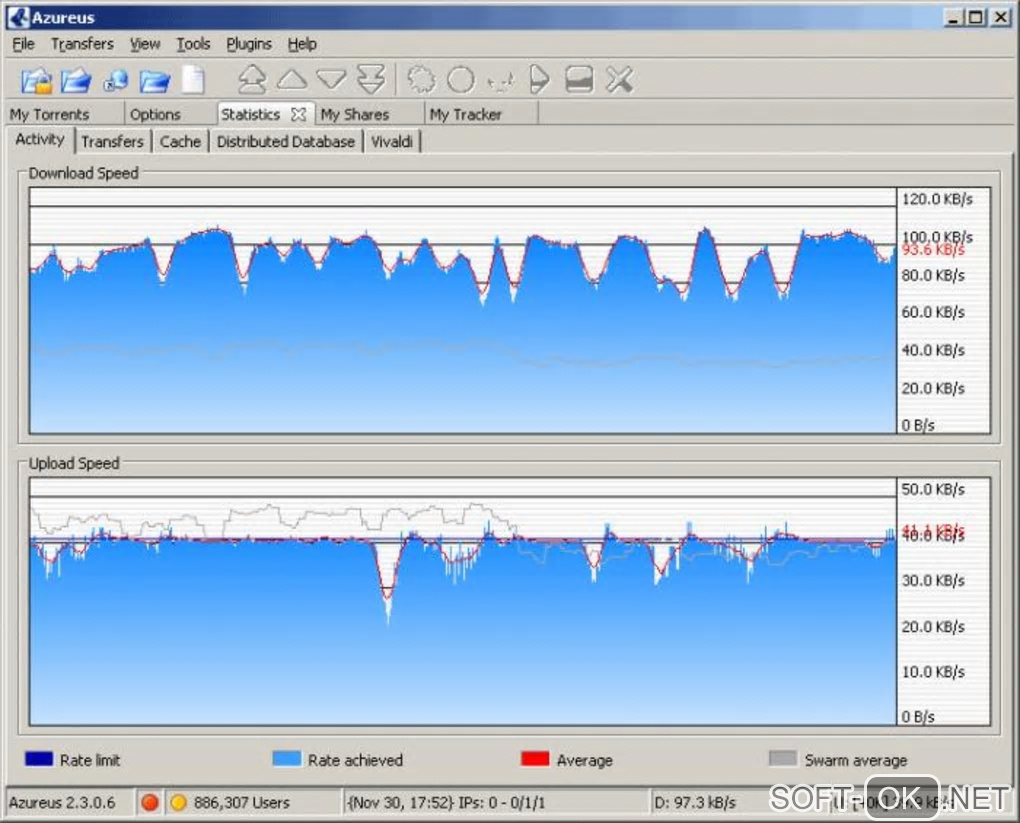
Task: Click the move to top double-arrow icon
Action: tap(251, 80)
